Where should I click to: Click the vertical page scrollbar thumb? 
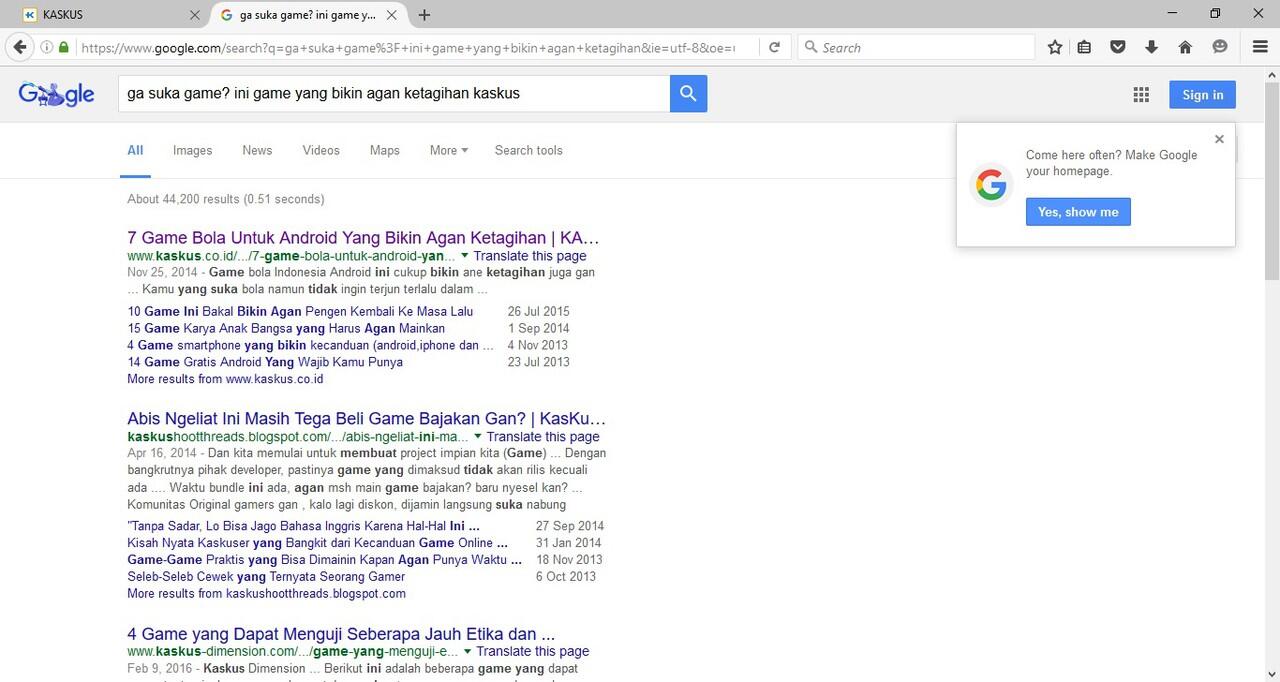click(1272, 180)
